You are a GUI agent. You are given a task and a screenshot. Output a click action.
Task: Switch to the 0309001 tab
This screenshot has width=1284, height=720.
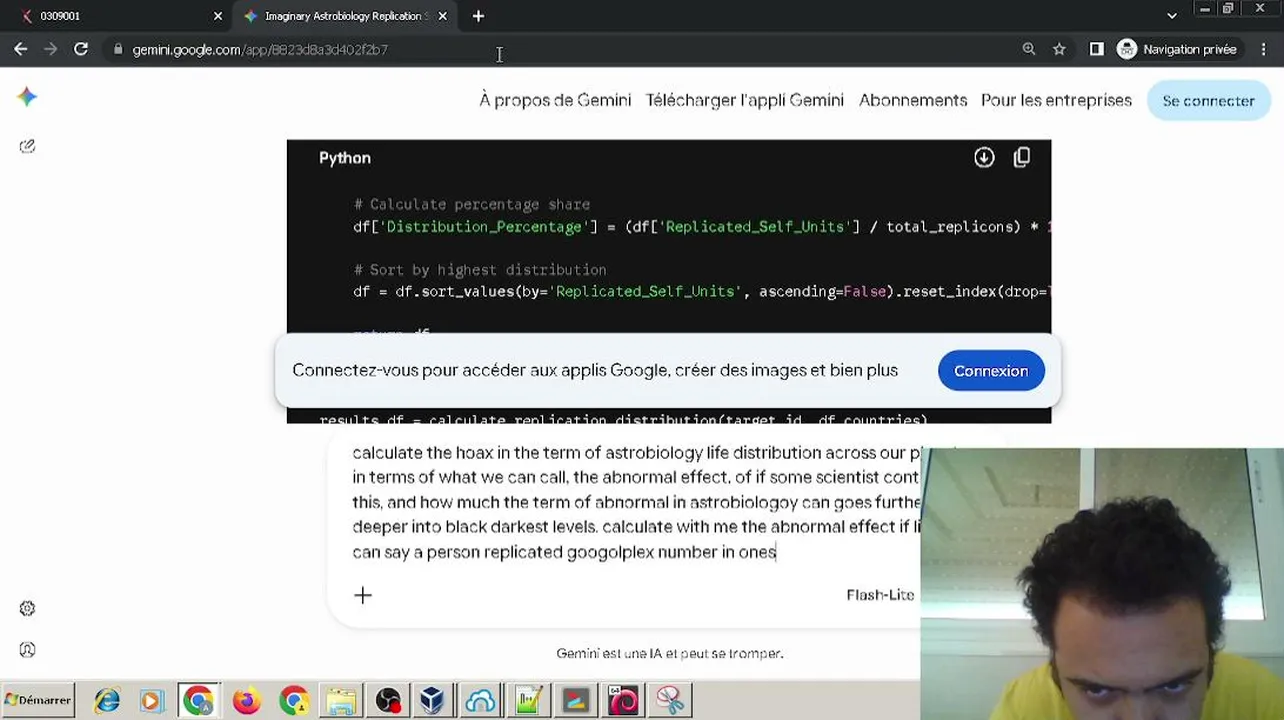(118, 16)
